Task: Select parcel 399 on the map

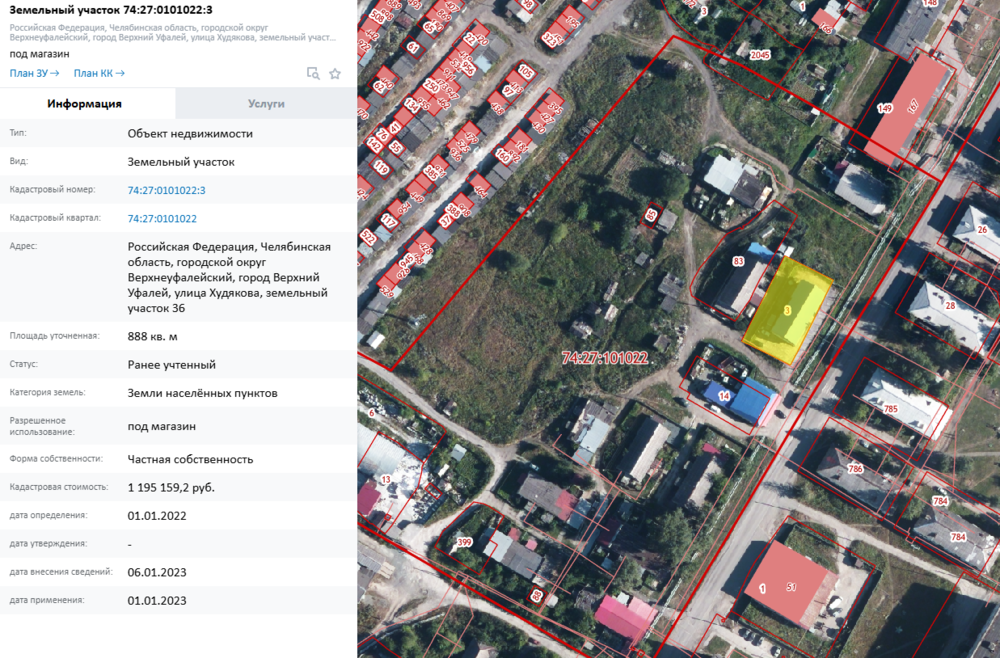Action: click(x=464, y=542)
